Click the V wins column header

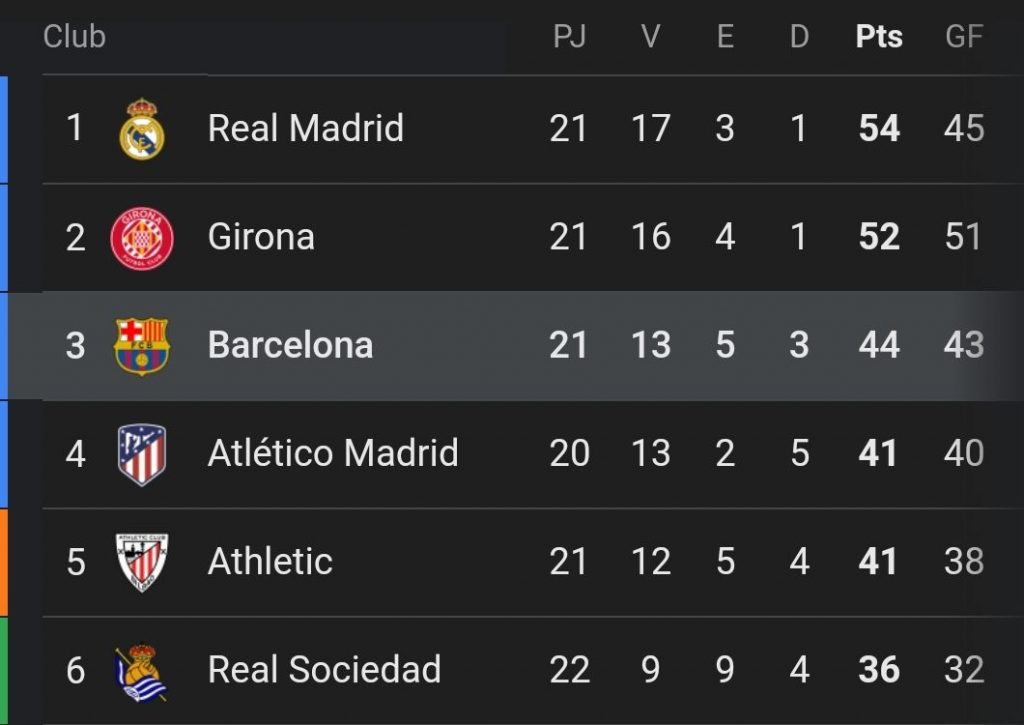pos(650,37)
